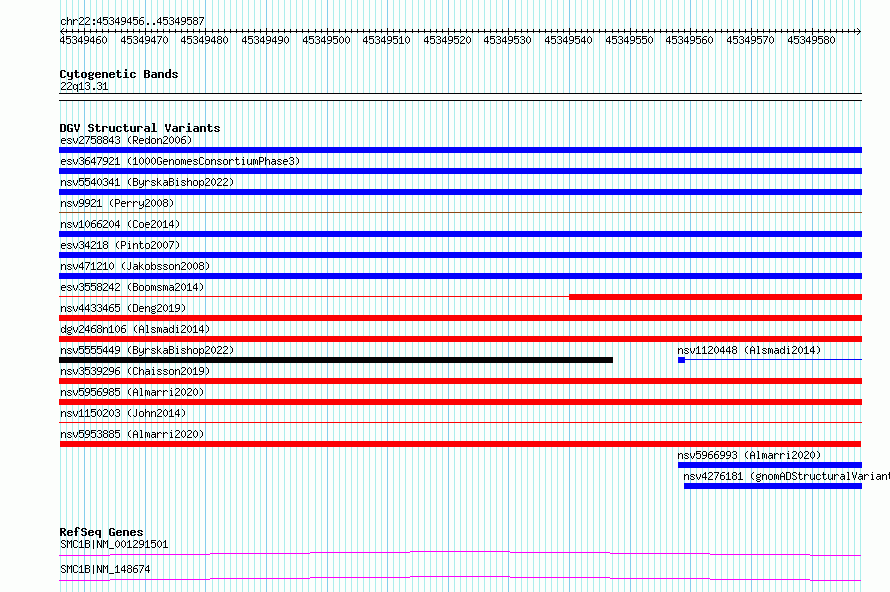The height and width of the screenshot is (592, 890).
Task: Click ruler position 45349500
Action: click(x=326, y=40)
